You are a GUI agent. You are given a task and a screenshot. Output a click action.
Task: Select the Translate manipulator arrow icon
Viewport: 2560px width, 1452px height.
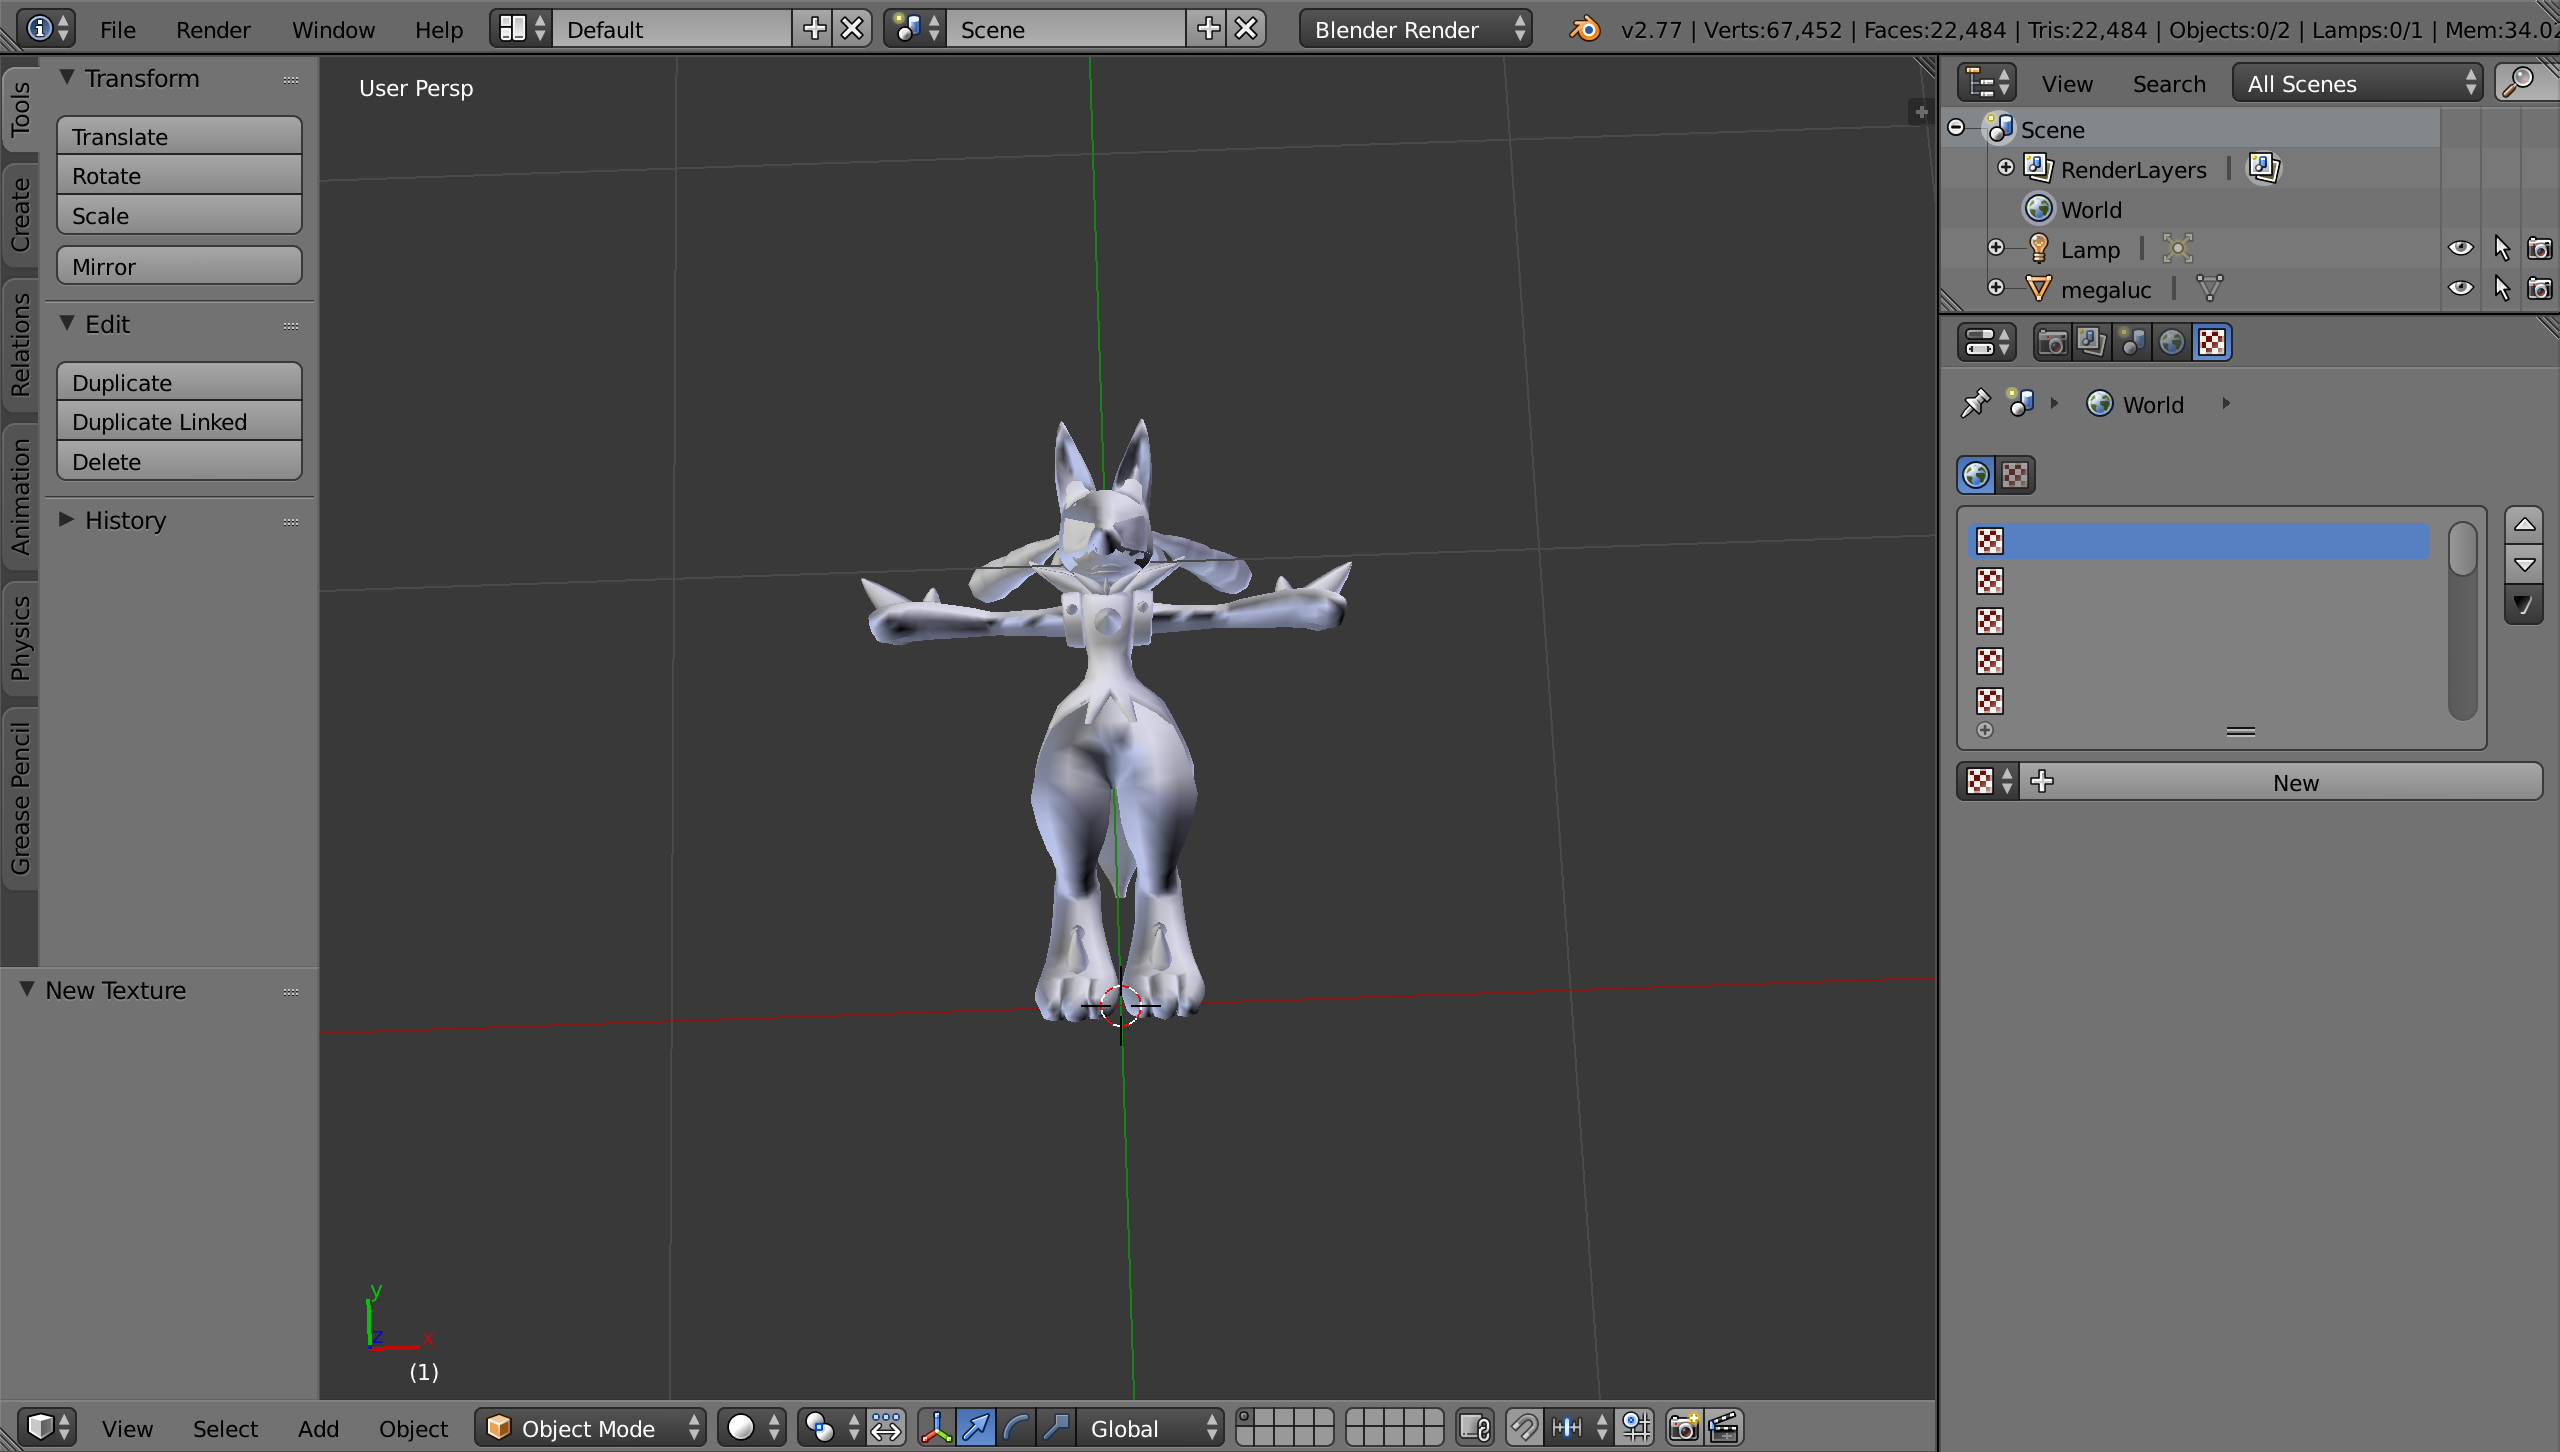pos(976,1427)
